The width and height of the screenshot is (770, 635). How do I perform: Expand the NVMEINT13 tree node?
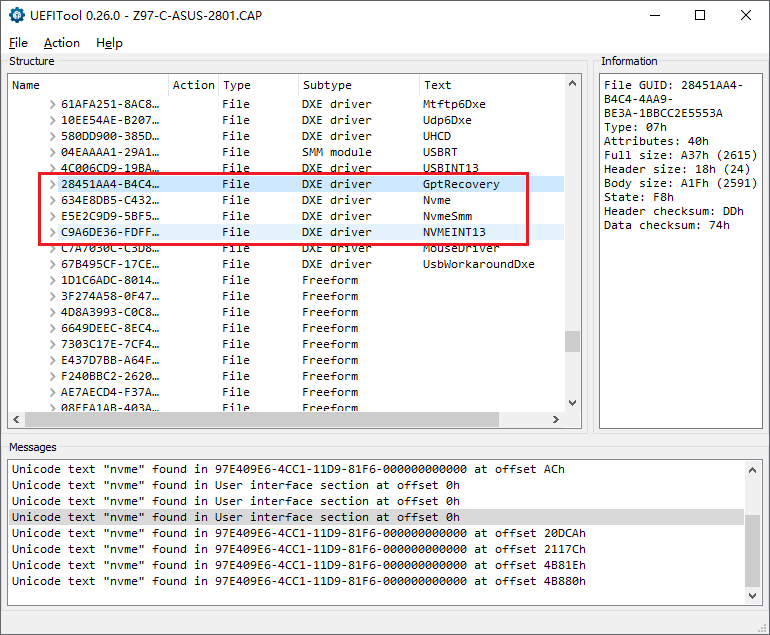click(x=53, y=232)
